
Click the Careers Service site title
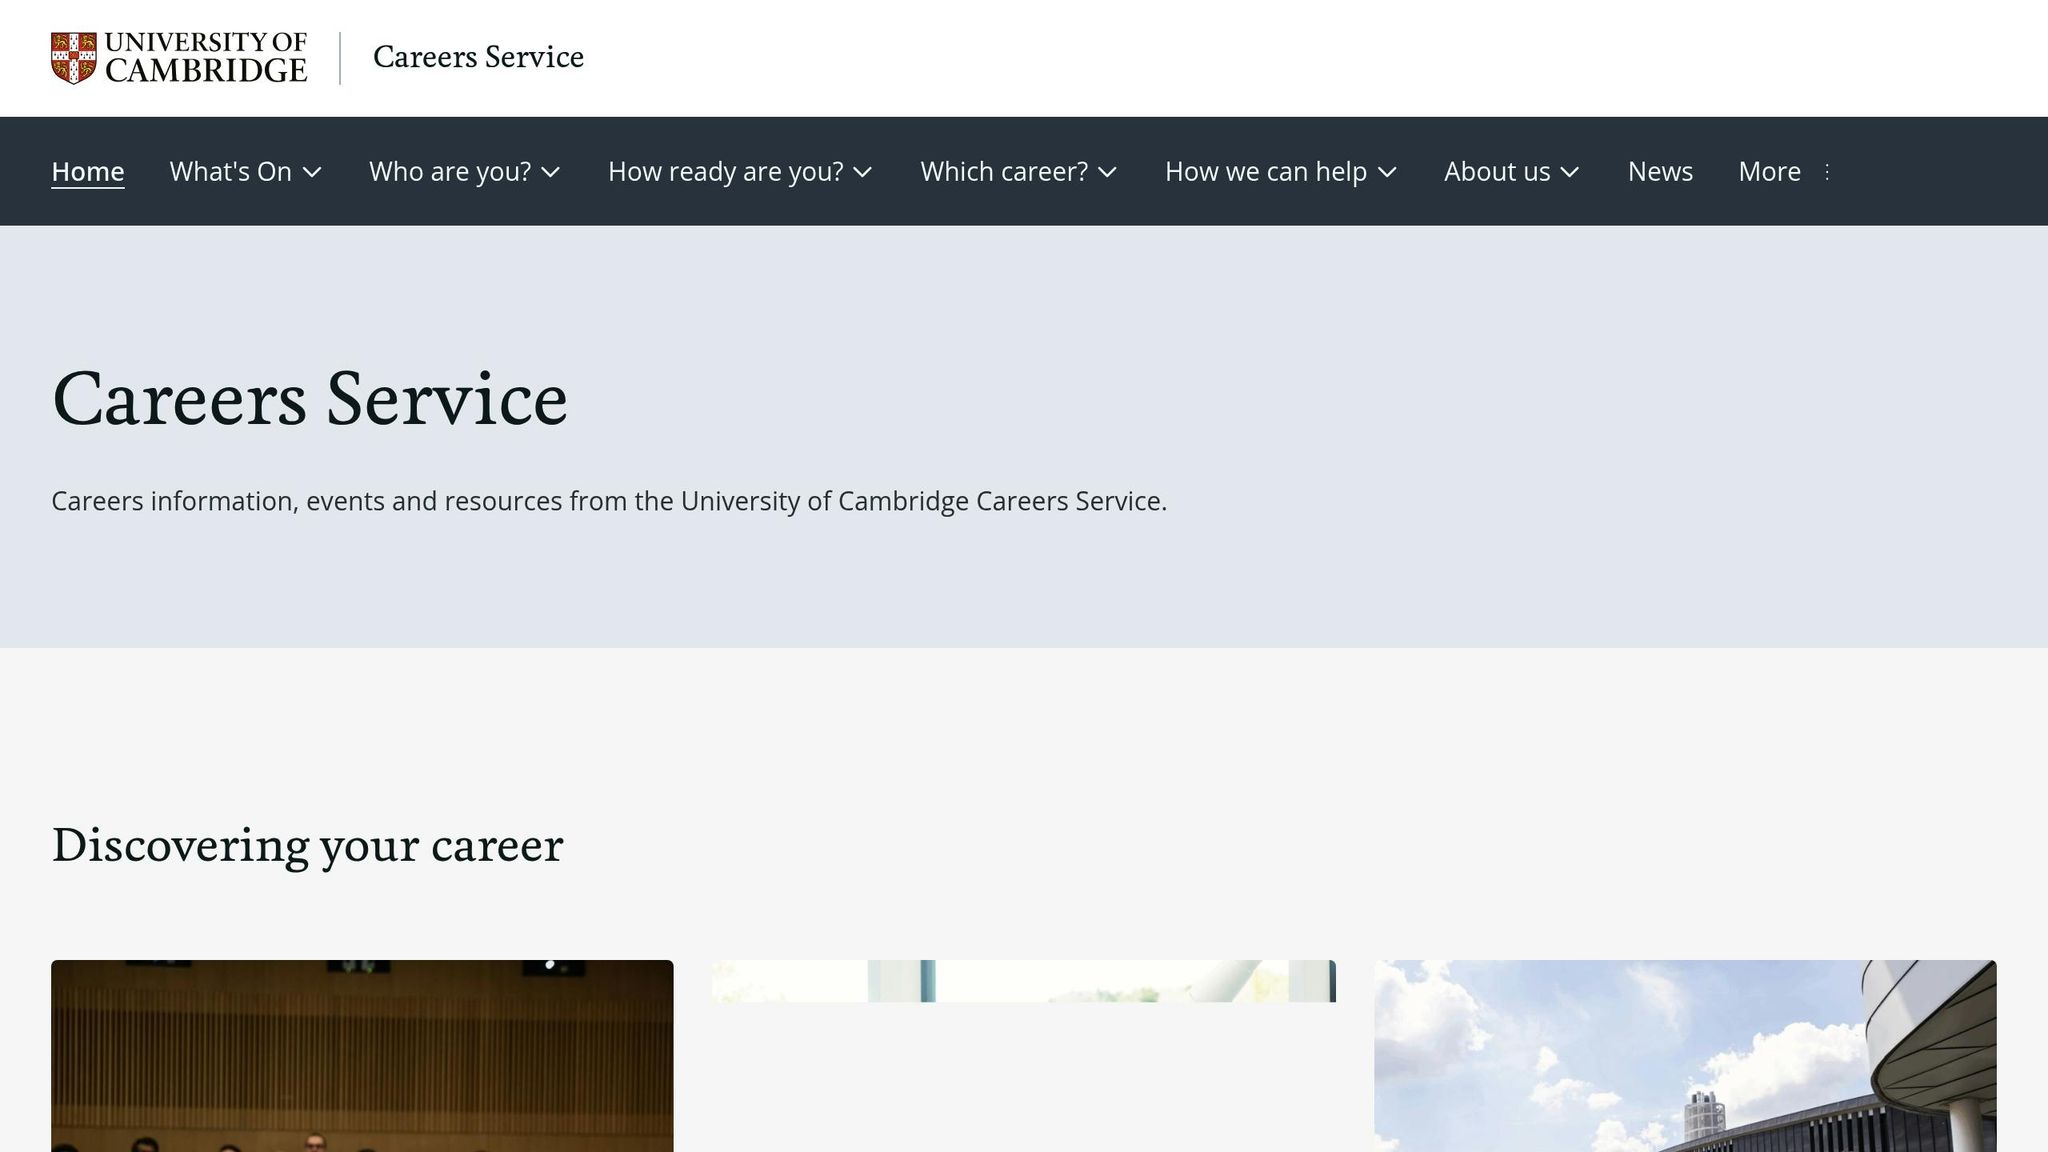tap(478, 57)
